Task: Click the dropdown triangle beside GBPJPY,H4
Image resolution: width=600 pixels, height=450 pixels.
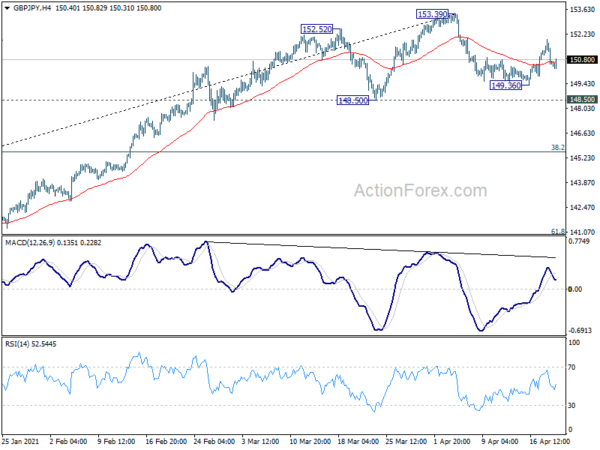Action: (7, 8)
